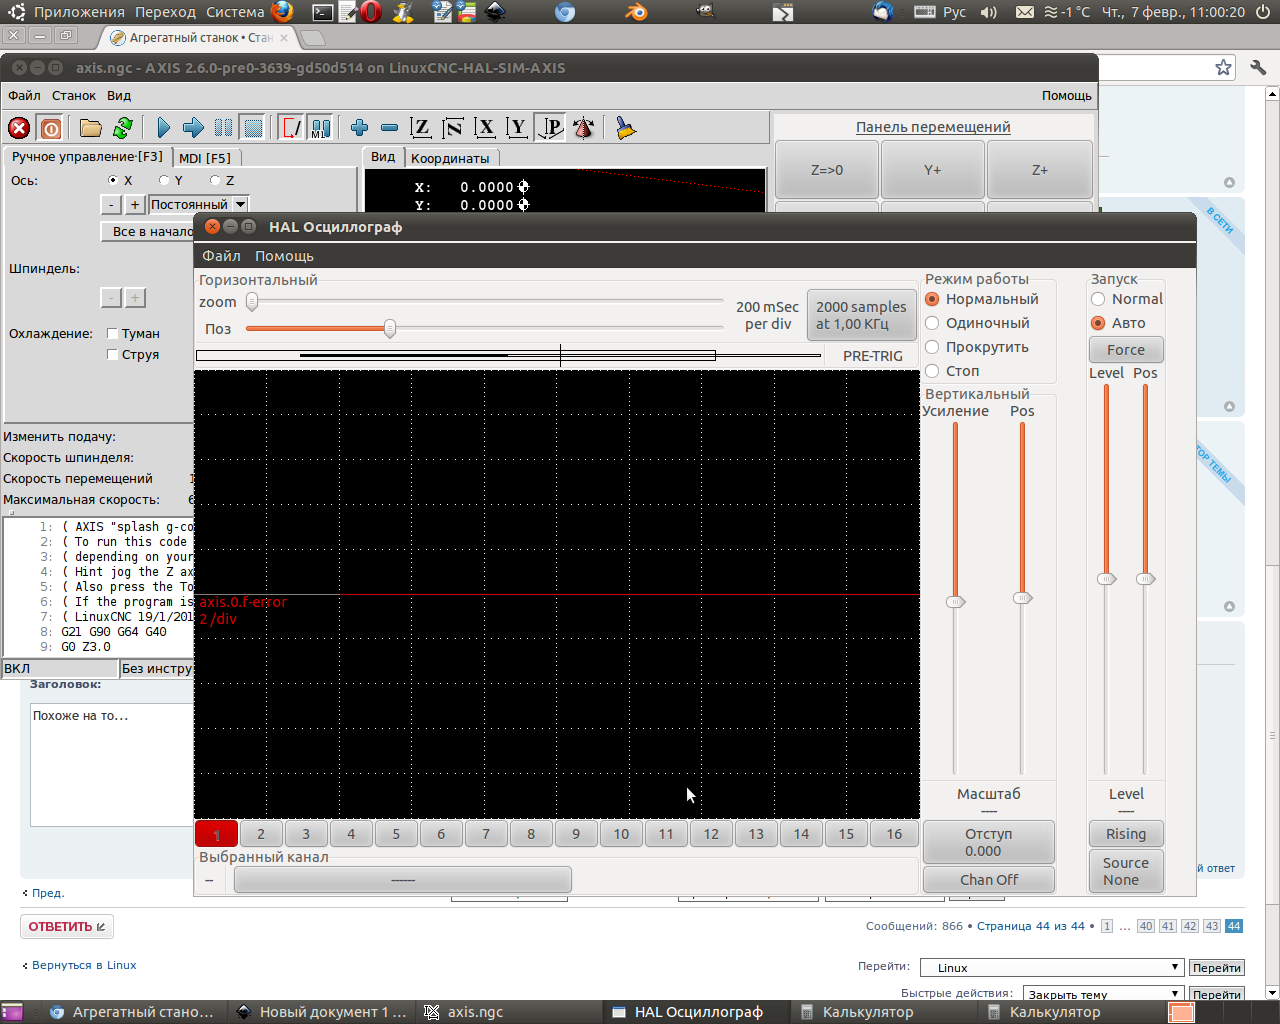Click the emergency stop toolbar icon
This screenshot has height=1024, width=1280.
coord(19,128)
